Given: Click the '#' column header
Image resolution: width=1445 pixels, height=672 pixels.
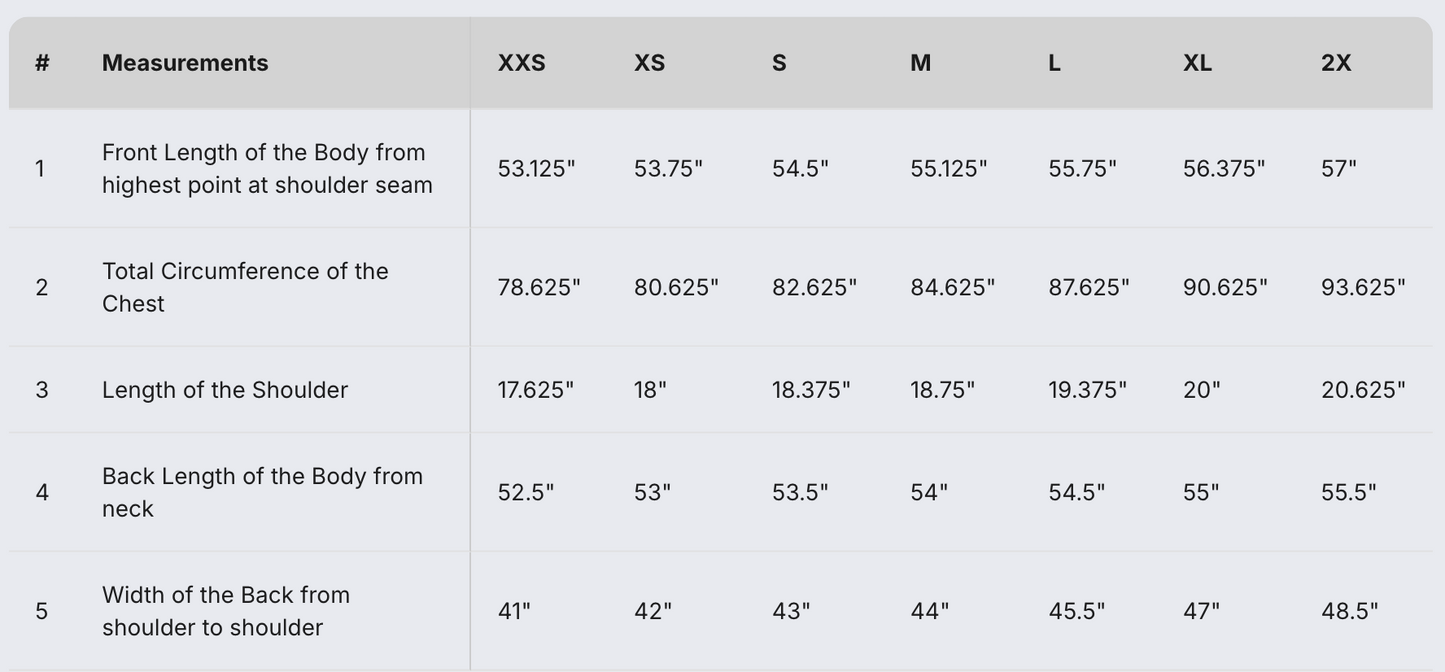Looking at the screenshot, I should [42, 63].
